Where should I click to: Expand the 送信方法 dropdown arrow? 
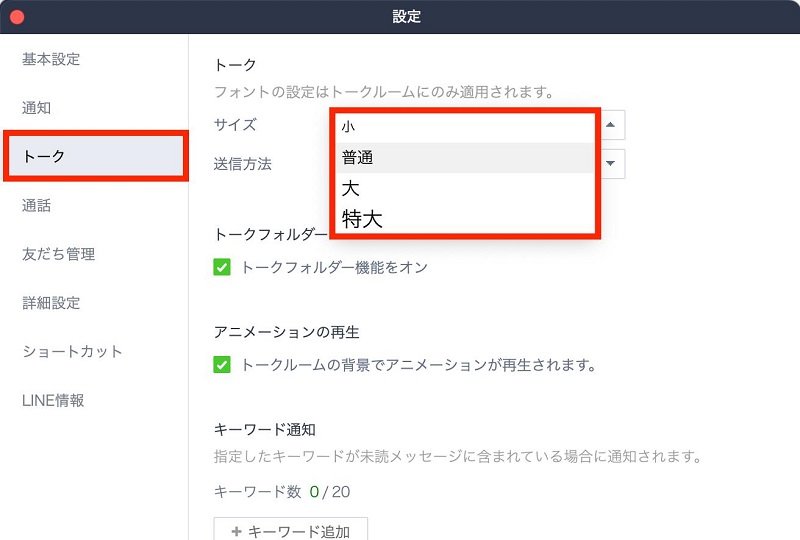[x=612, y=163]
